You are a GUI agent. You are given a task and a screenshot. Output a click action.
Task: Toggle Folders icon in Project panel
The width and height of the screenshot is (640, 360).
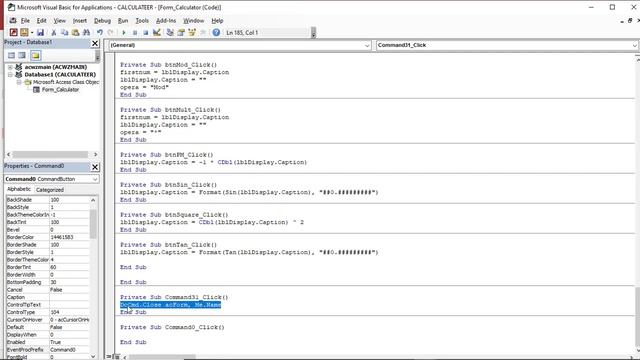(x=36, y=55)
